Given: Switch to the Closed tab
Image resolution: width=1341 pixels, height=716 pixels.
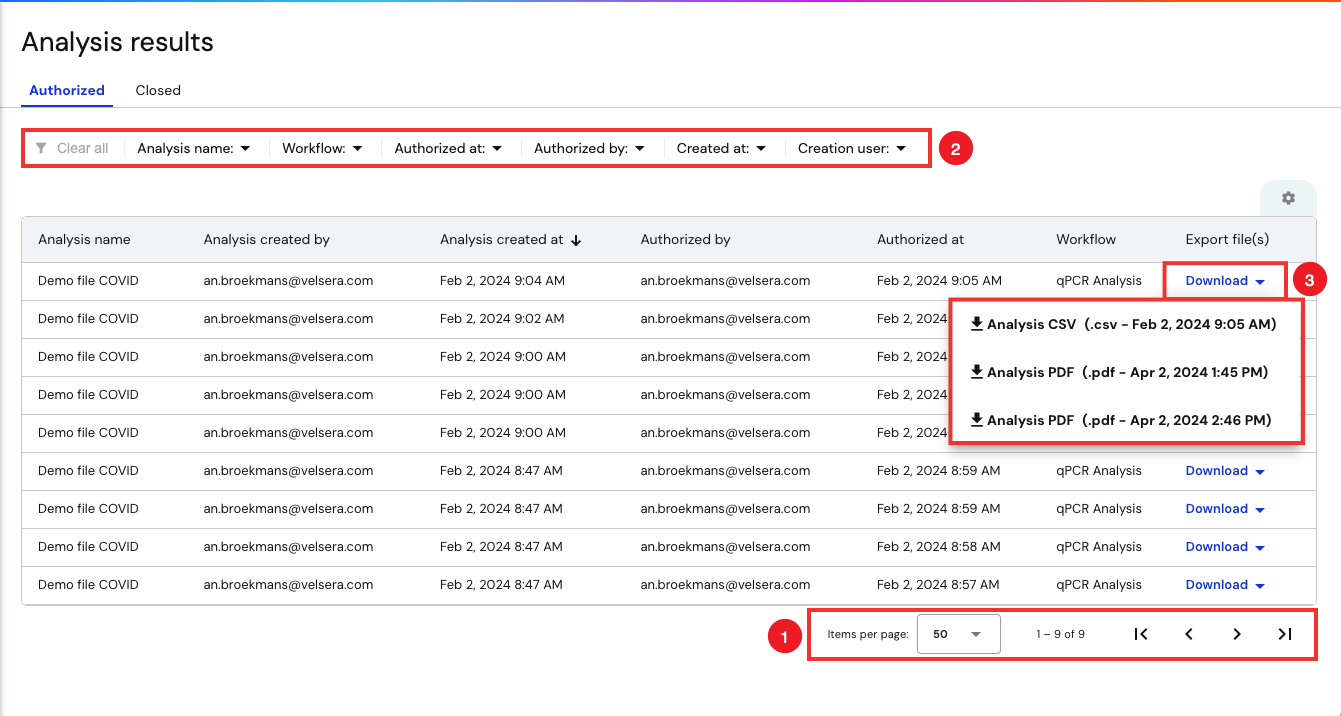Looking at the screenshot, I should 158,90.
